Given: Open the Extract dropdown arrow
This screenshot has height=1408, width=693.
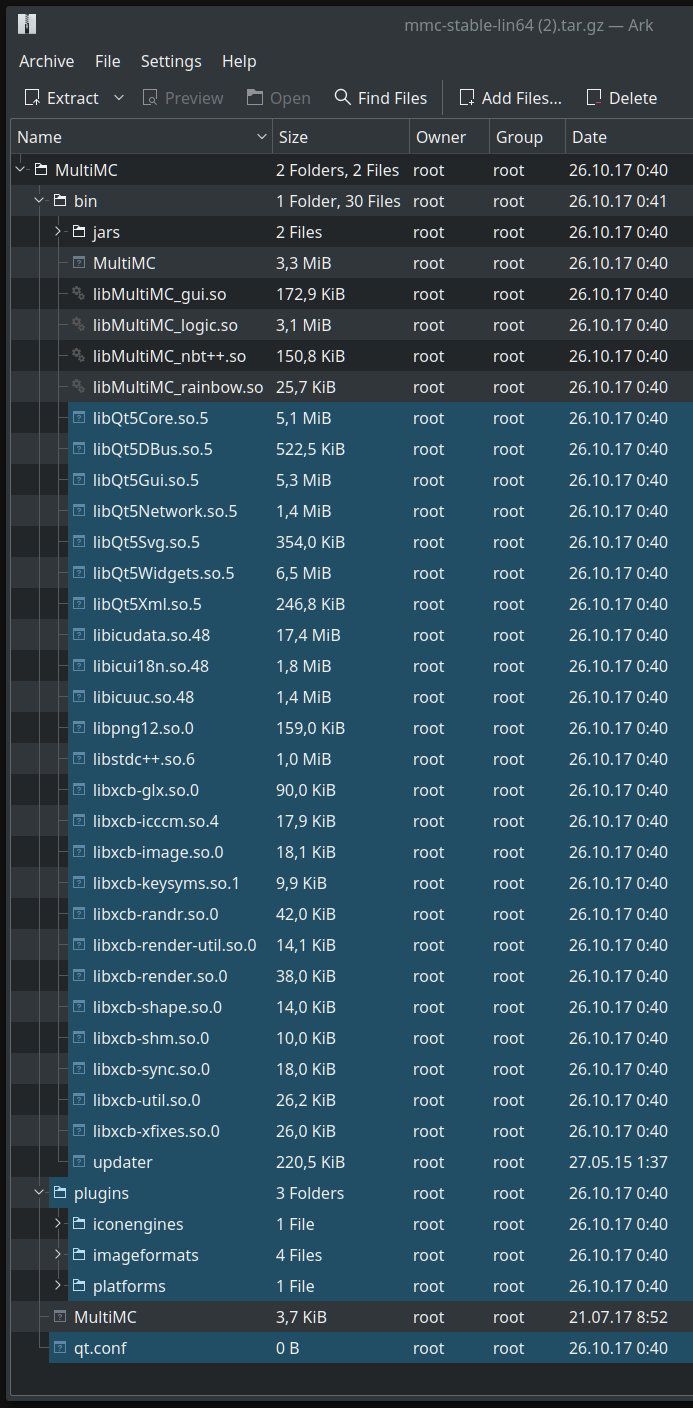Looking at the screenshot, I should click(x=119, y=98).
